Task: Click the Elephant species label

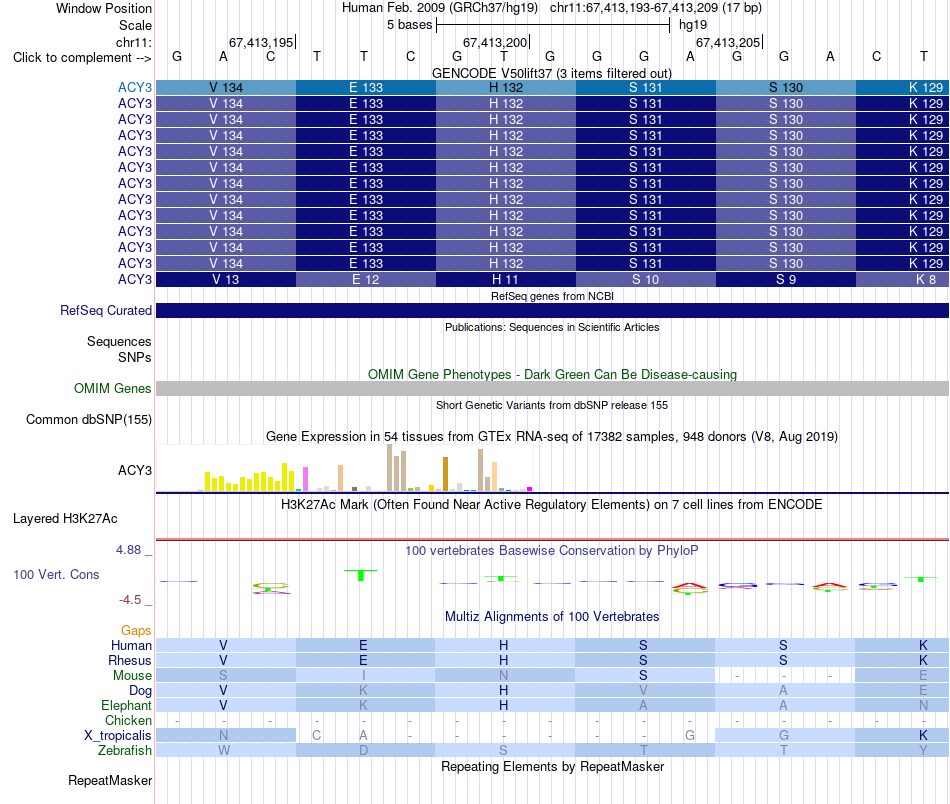Action: pos(126,705)
